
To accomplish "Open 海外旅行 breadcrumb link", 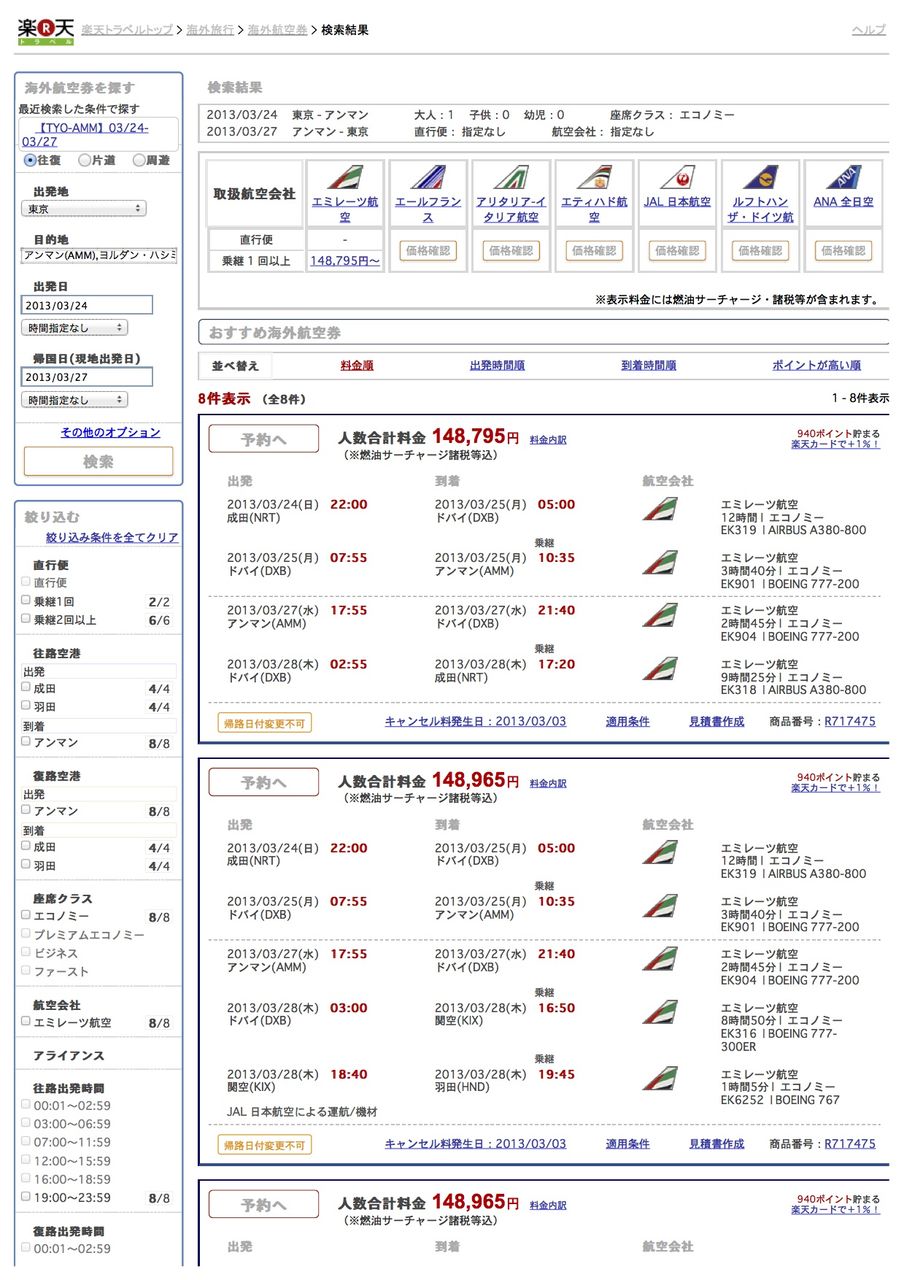I will (x=211, y=30).
